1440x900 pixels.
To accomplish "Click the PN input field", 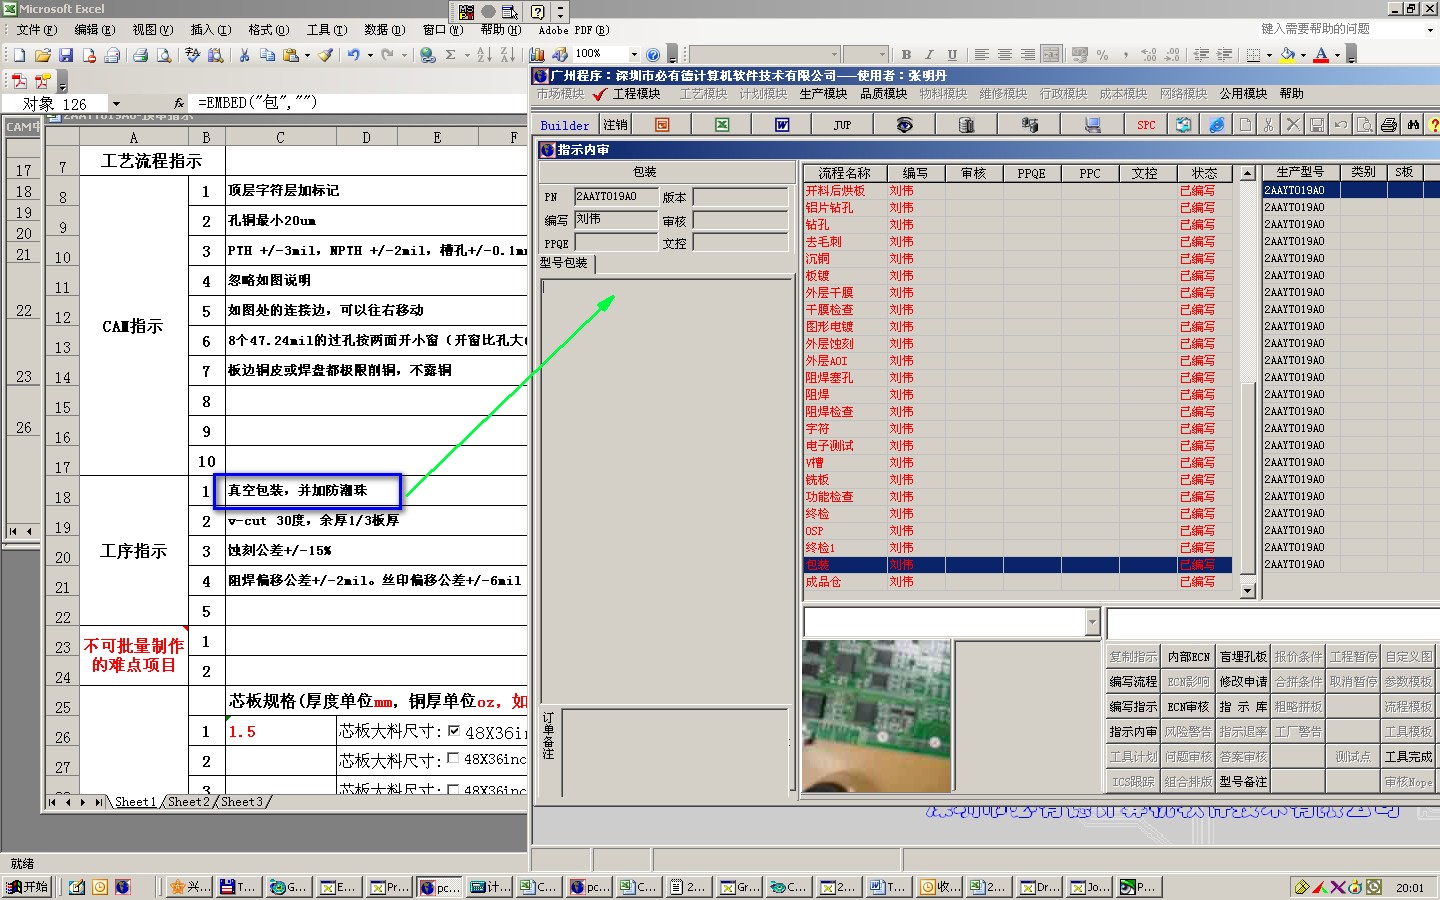I will [x=616, y=197].
